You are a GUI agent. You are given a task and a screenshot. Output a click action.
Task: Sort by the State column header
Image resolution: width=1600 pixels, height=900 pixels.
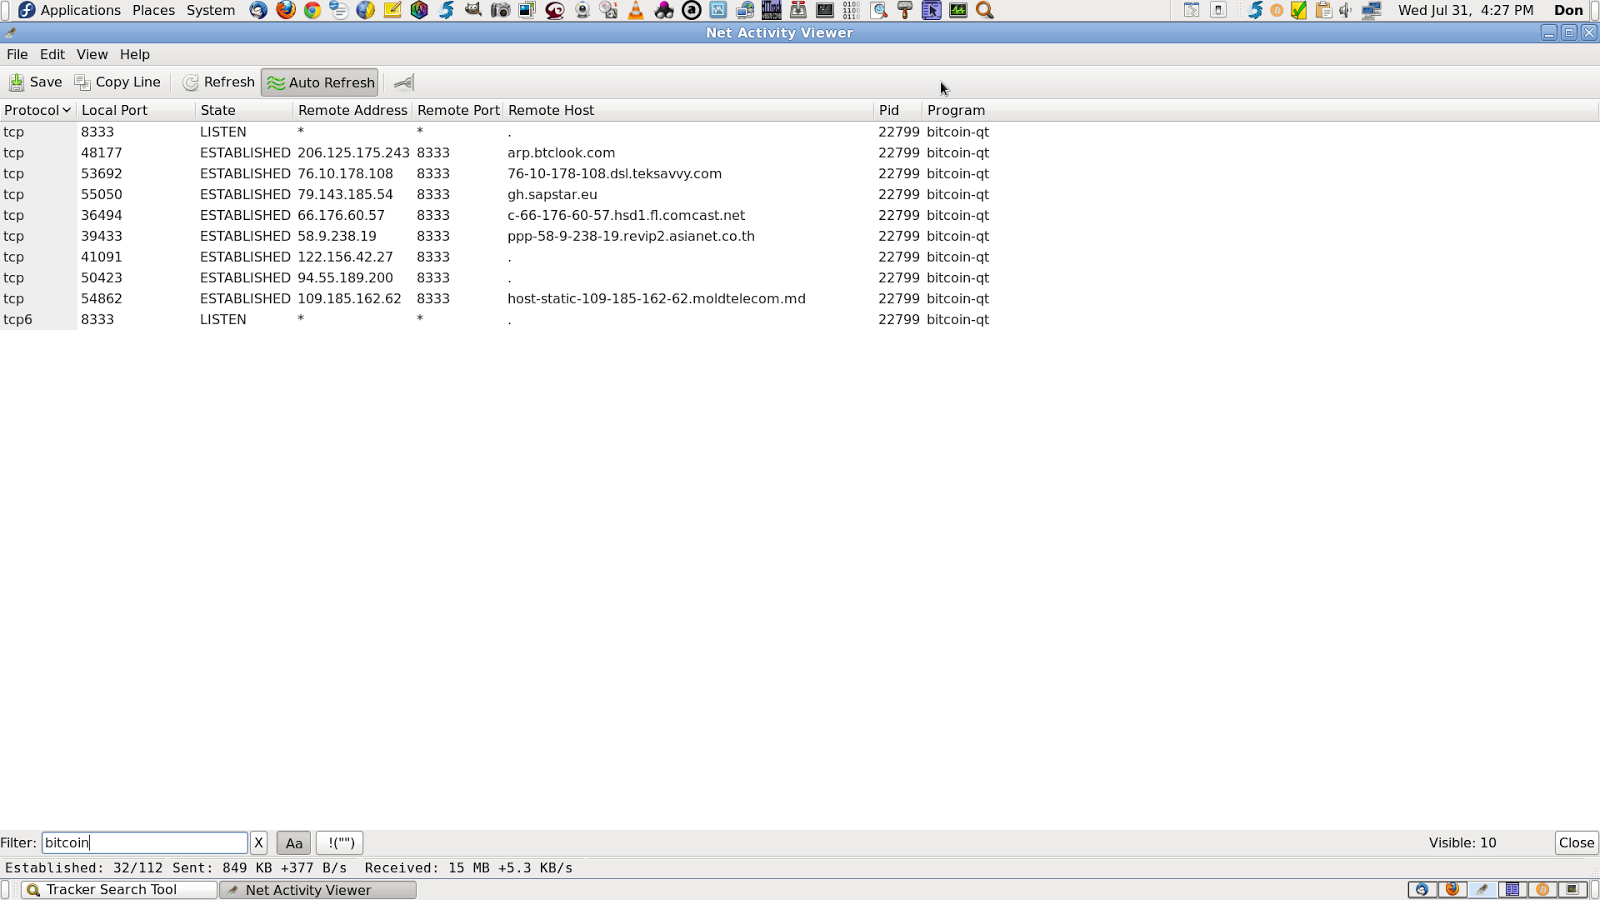pyautogui.click(x=244, y=110)
